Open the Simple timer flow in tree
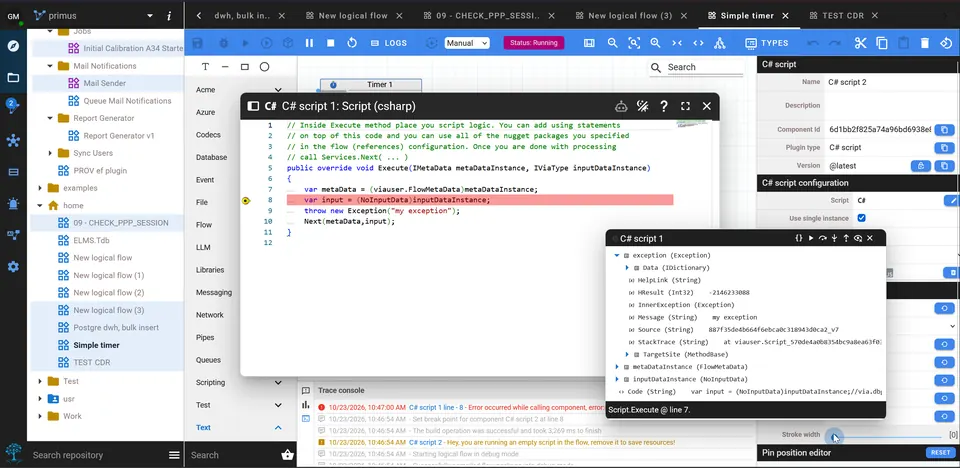This screenshot has width=960, height=468. click(96, 345)
